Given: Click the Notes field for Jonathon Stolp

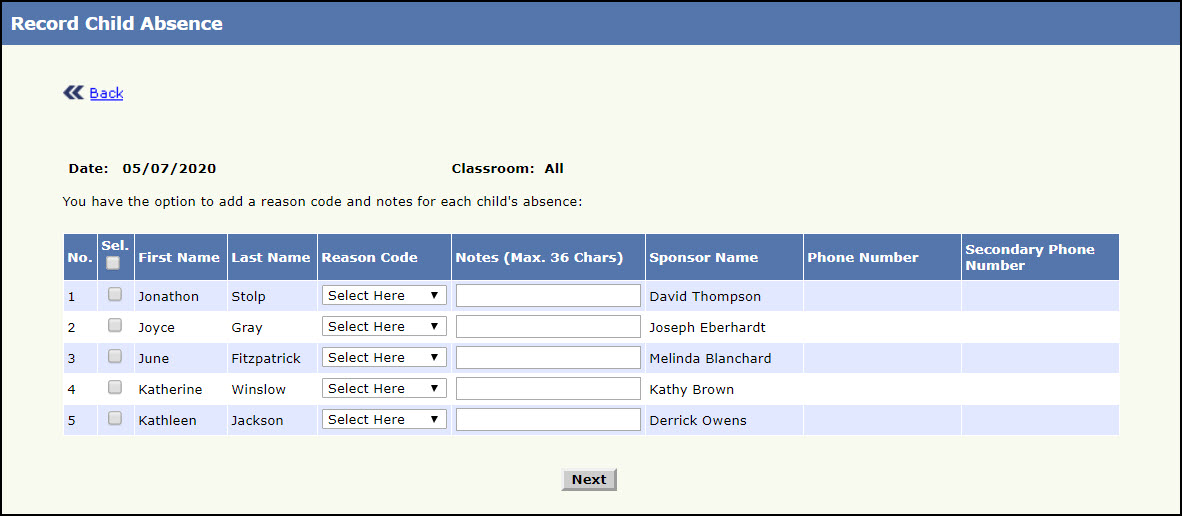Looking at the screenshot, I should click(548, 296).
